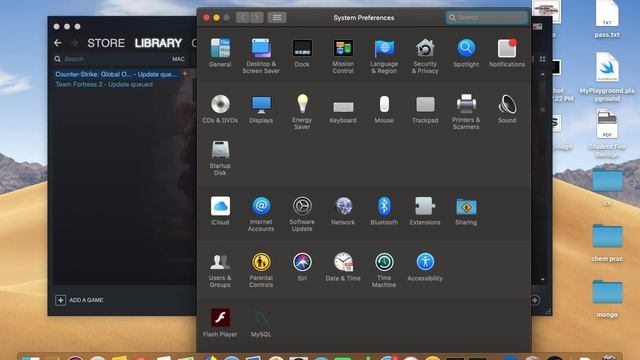Open Users & Groups pane
The height and width of the screenshot is (360, 640).
220,270
